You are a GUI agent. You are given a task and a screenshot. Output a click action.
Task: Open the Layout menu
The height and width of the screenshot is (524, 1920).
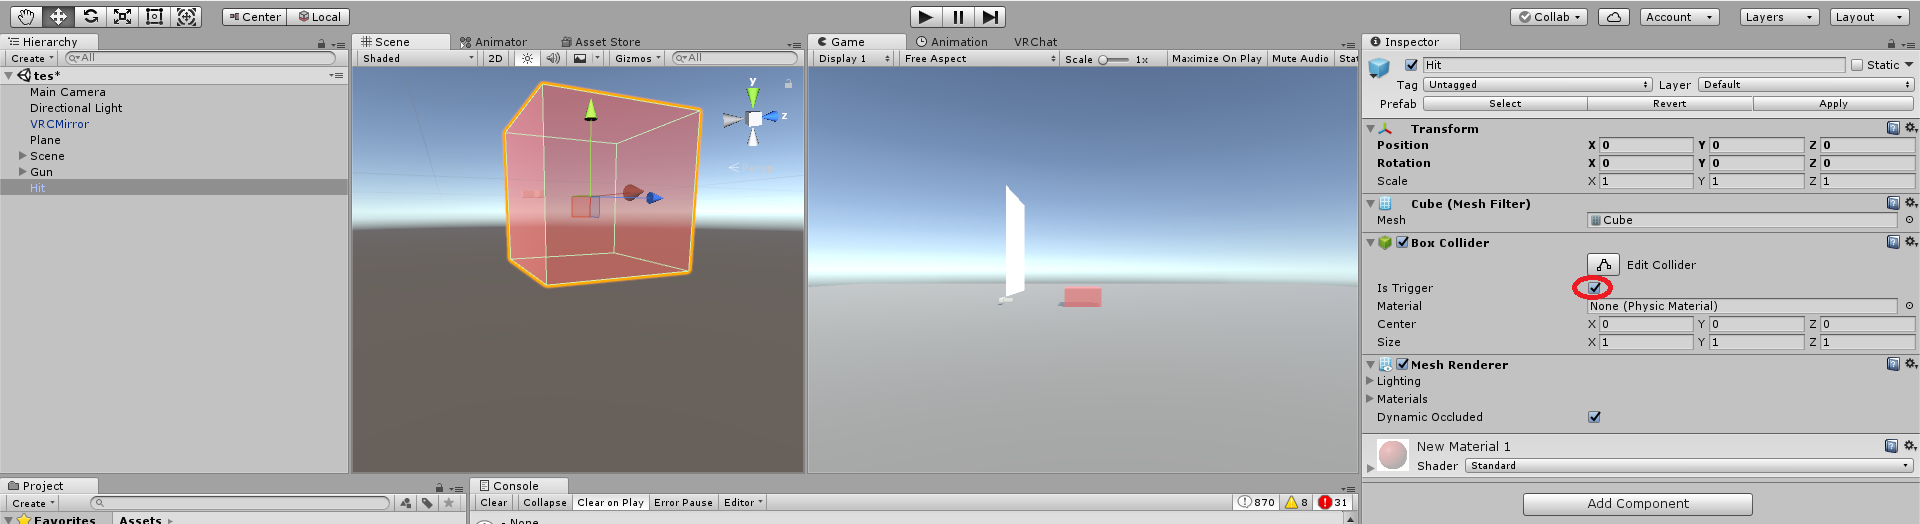[1869, 17]
